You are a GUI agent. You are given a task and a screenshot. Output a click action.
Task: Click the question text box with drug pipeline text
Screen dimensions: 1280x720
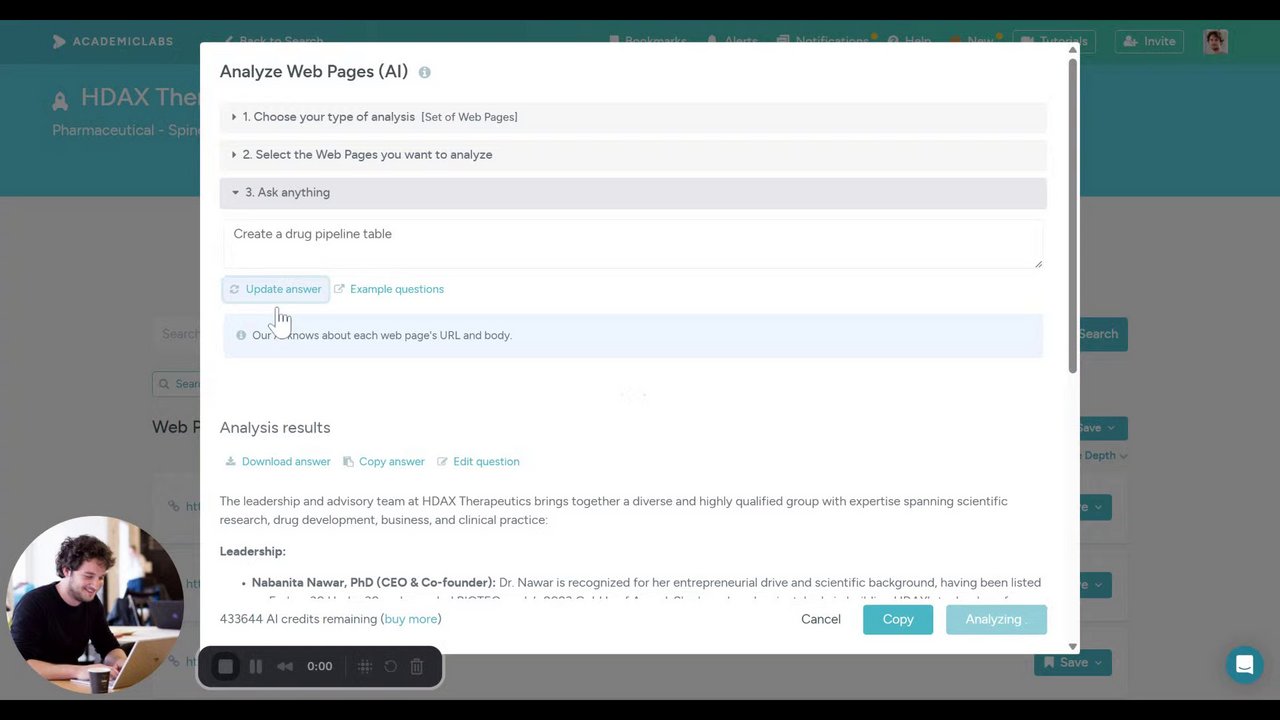pos(633,245)
